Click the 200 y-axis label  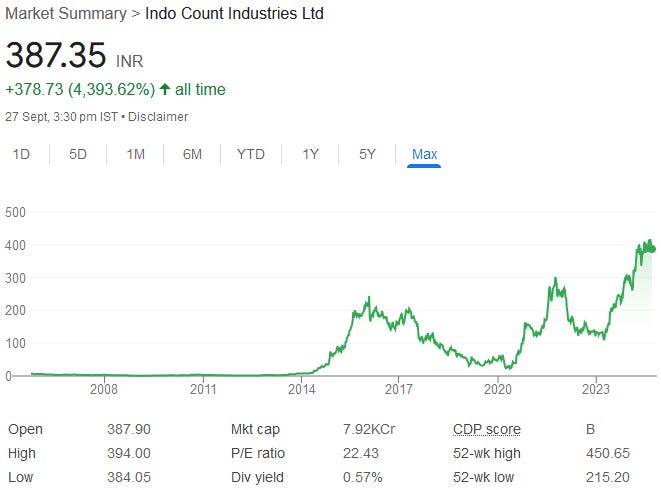15,310
